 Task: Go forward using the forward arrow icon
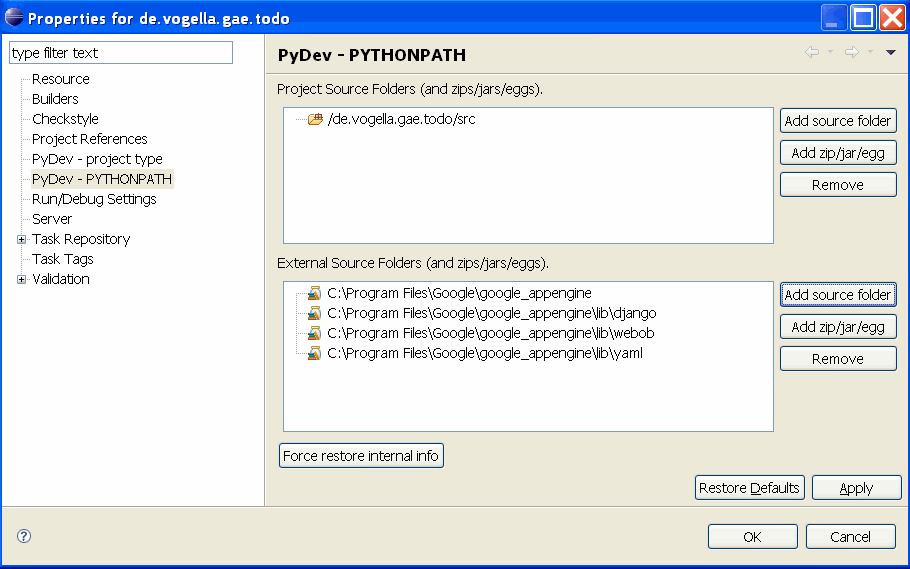(x=851, y=53)
